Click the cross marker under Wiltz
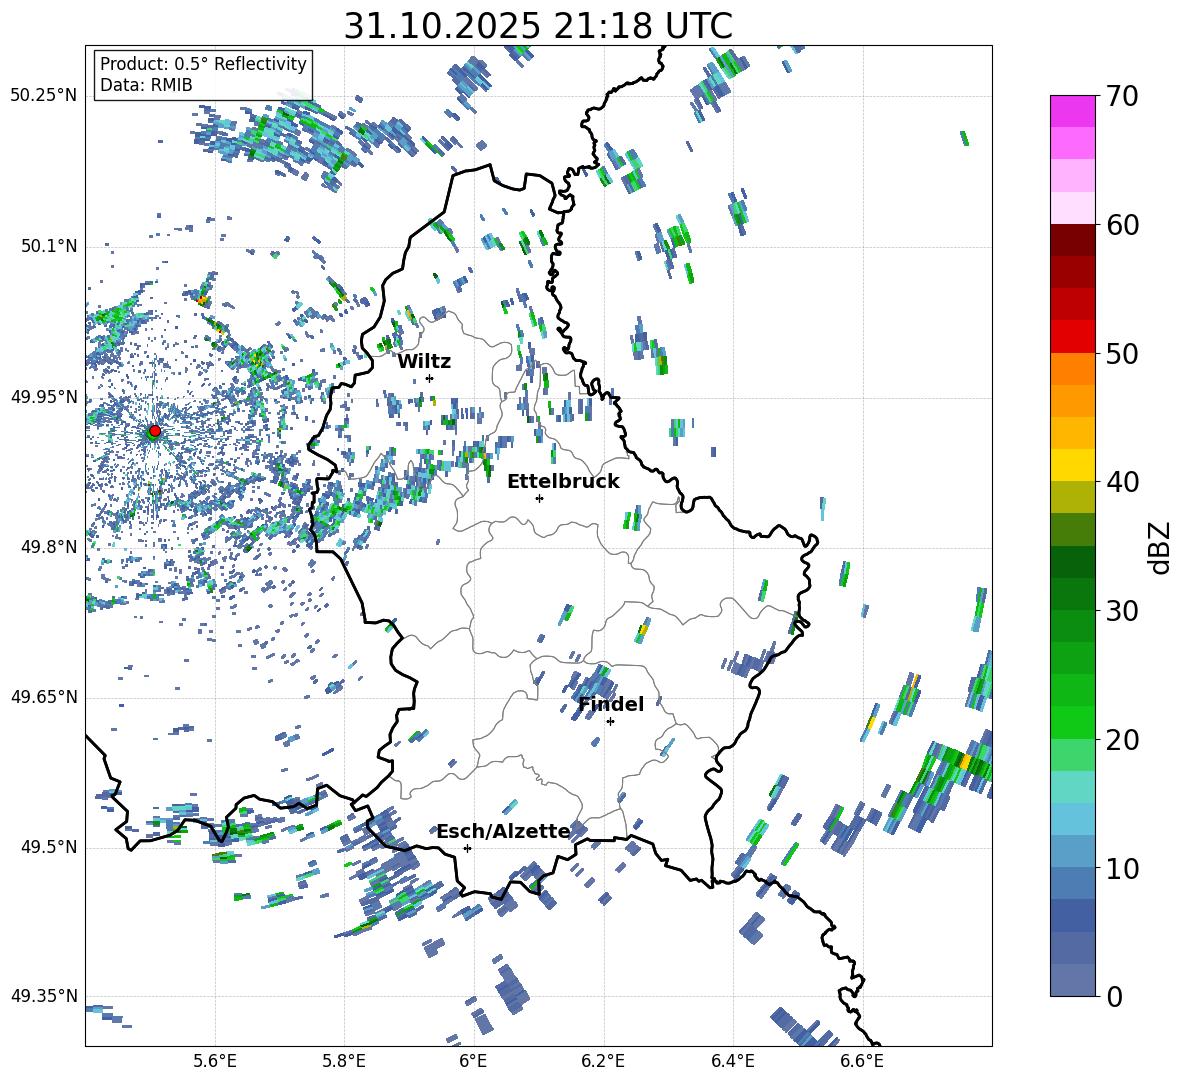 (429, 378)
